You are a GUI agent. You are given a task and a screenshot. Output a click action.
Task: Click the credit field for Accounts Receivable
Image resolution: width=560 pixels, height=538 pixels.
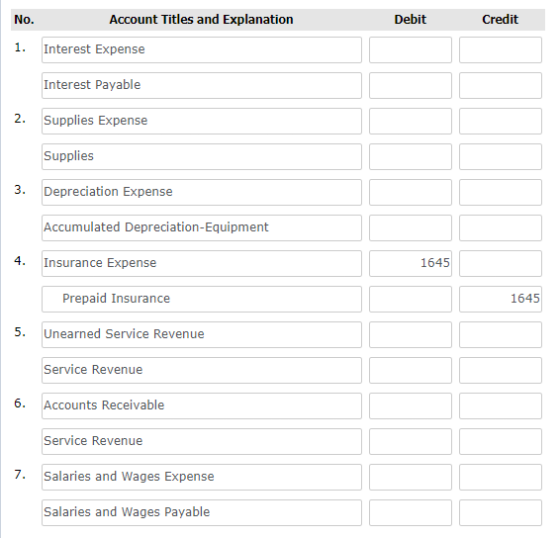click(x=500, y=406)
